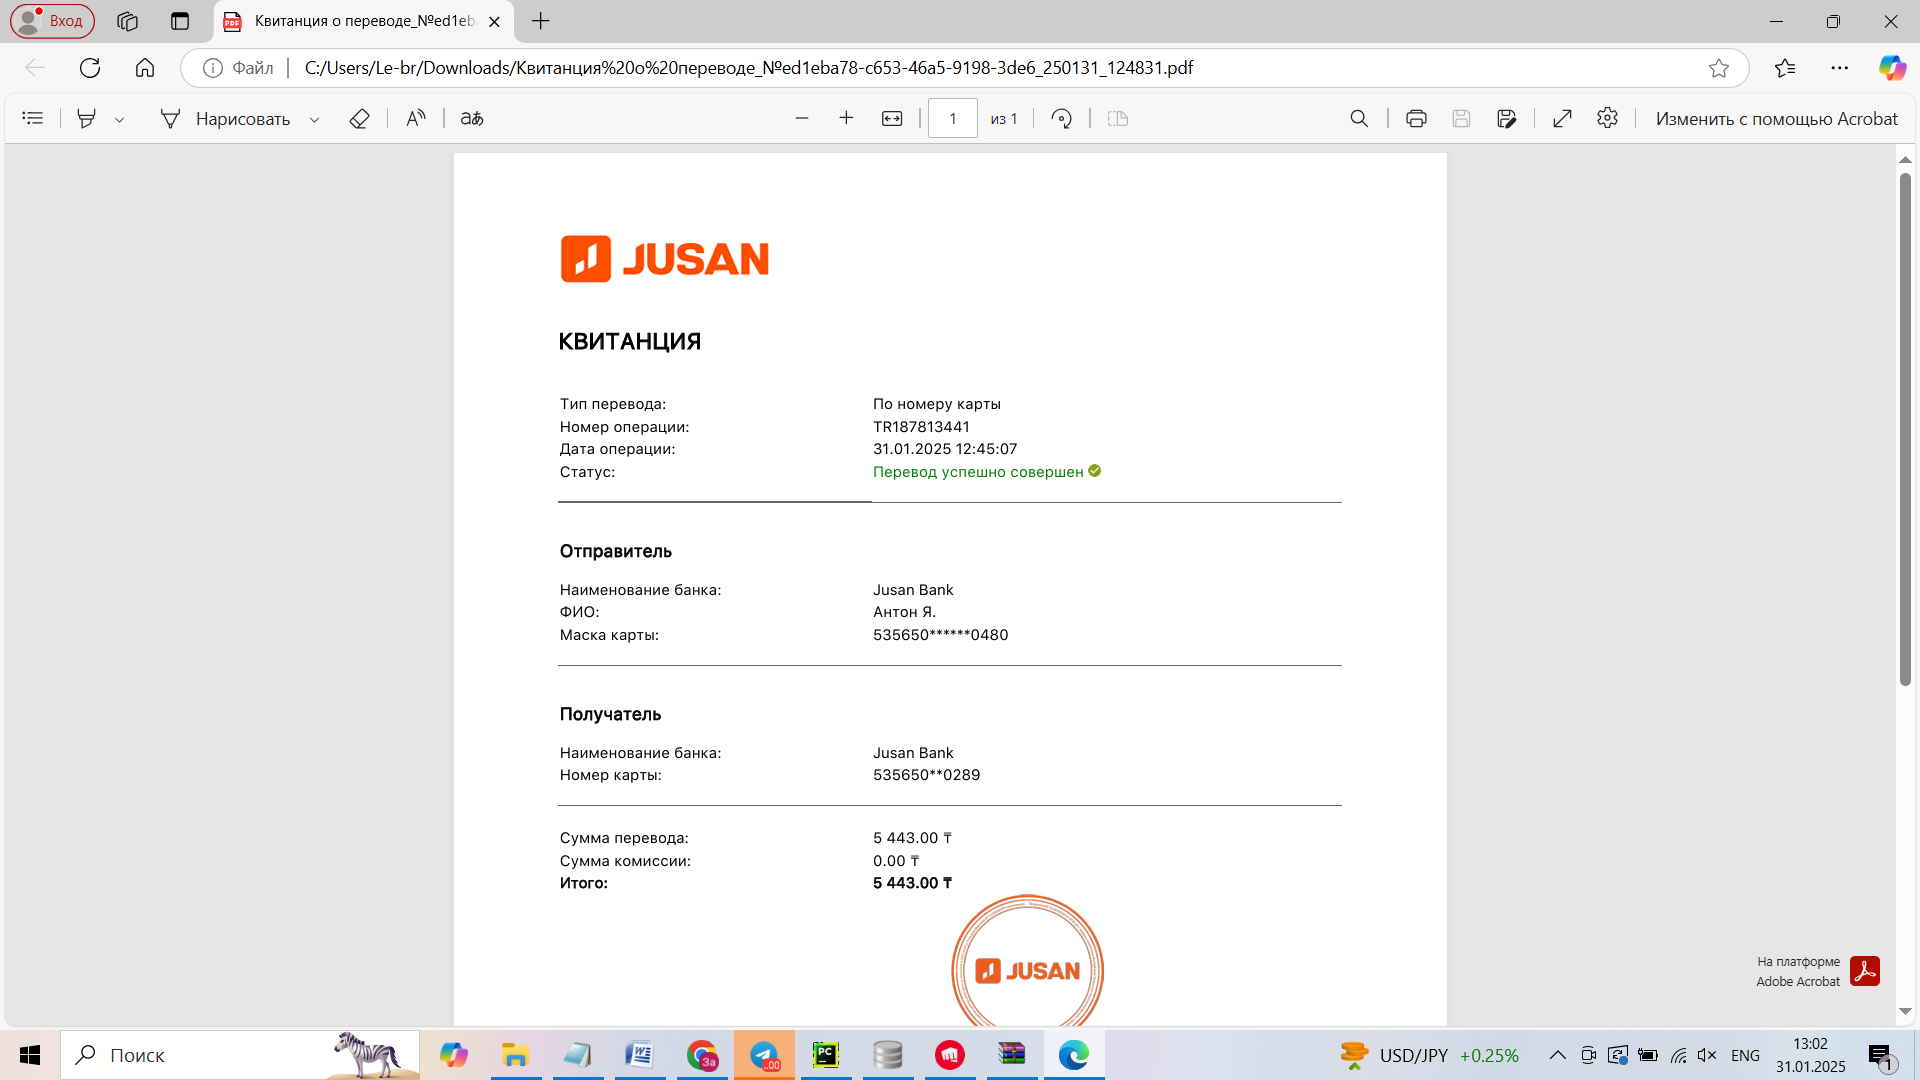
Task: Start the read aloud tool
Action: tap(416, 118)
